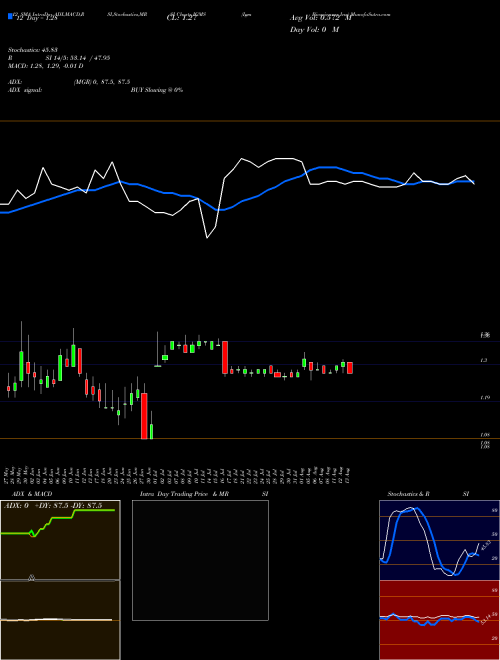
Task: Click the 1.3 price axis label
Action: (x=484, y=361)
